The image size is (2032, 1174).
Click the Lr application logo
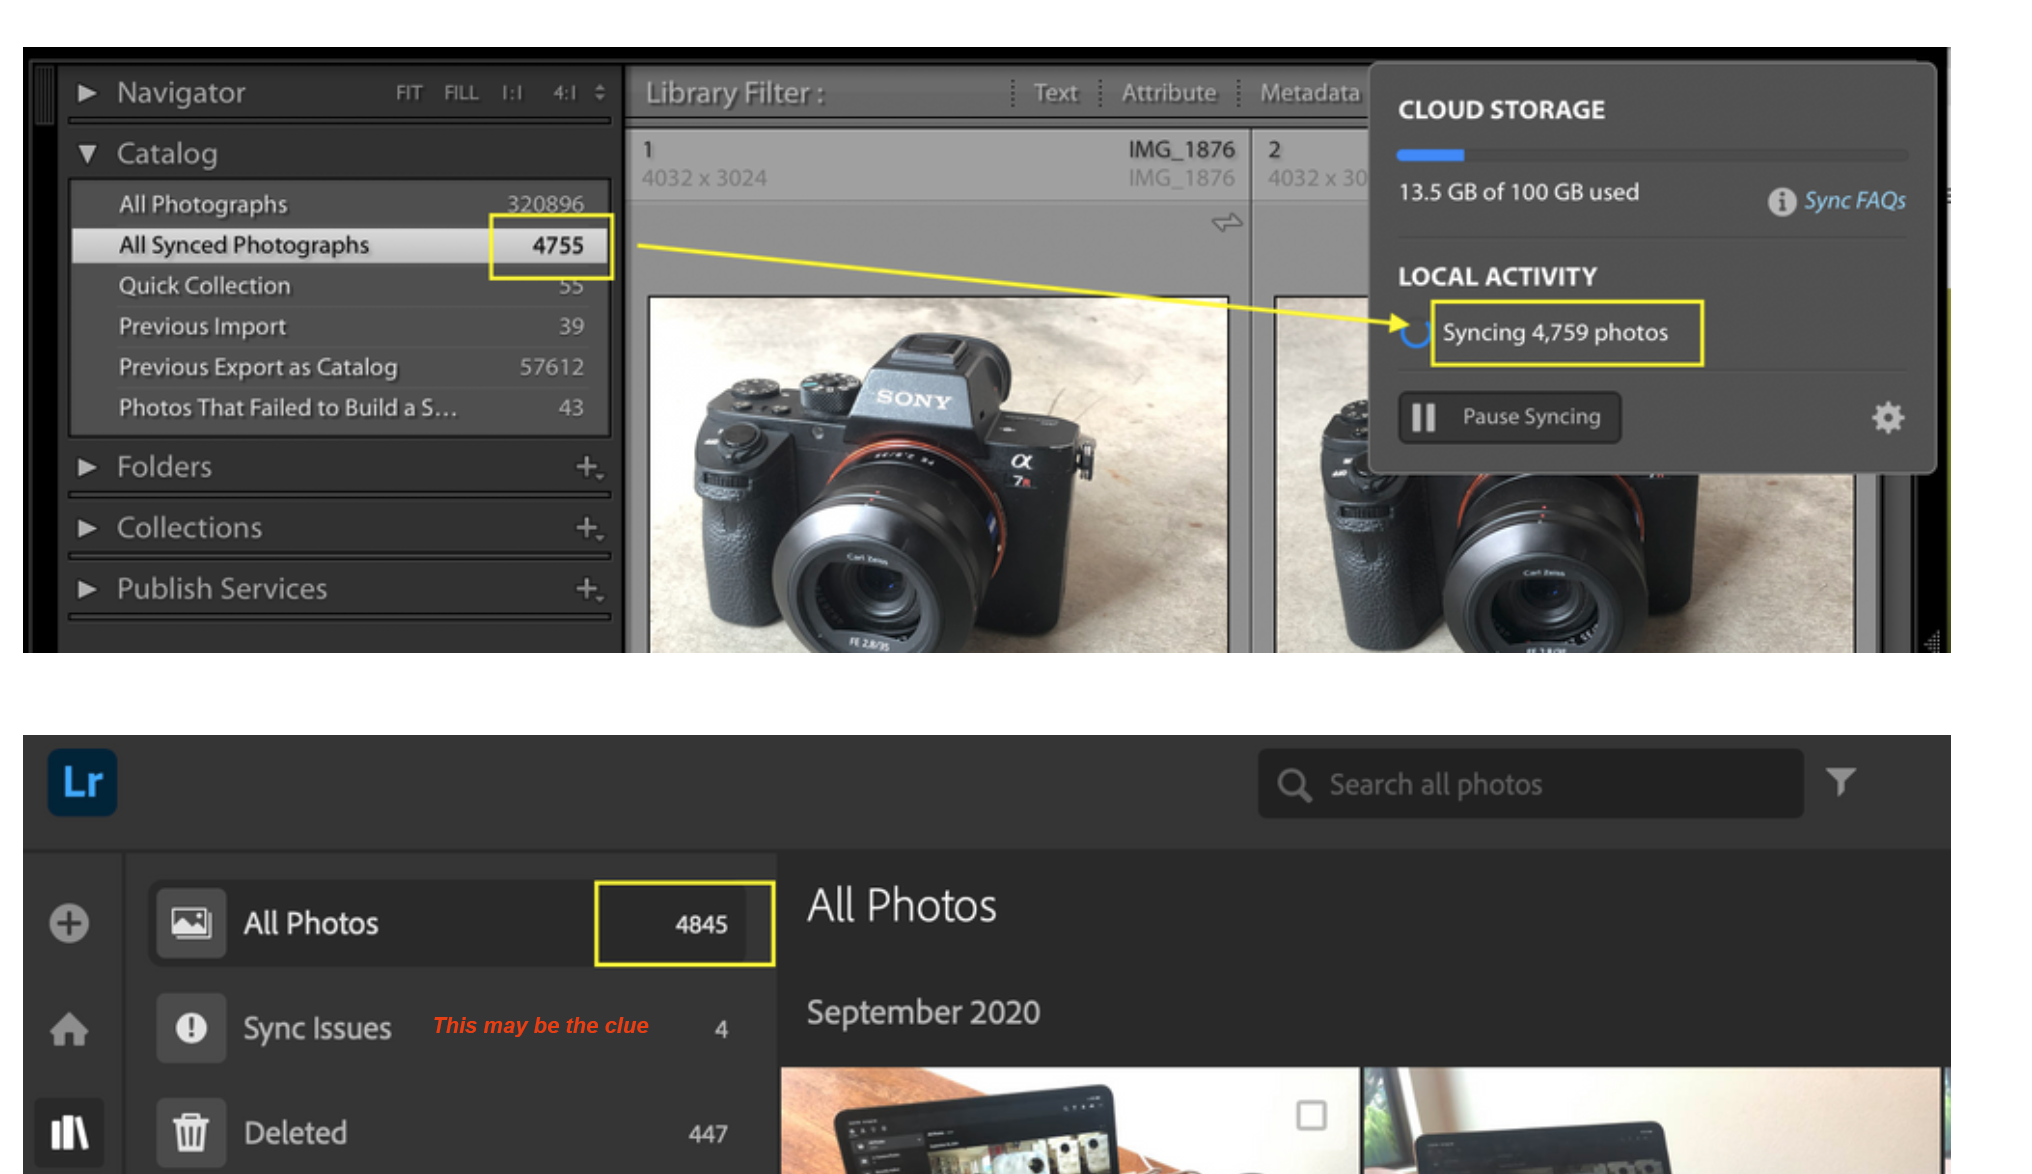coord(81,783)
